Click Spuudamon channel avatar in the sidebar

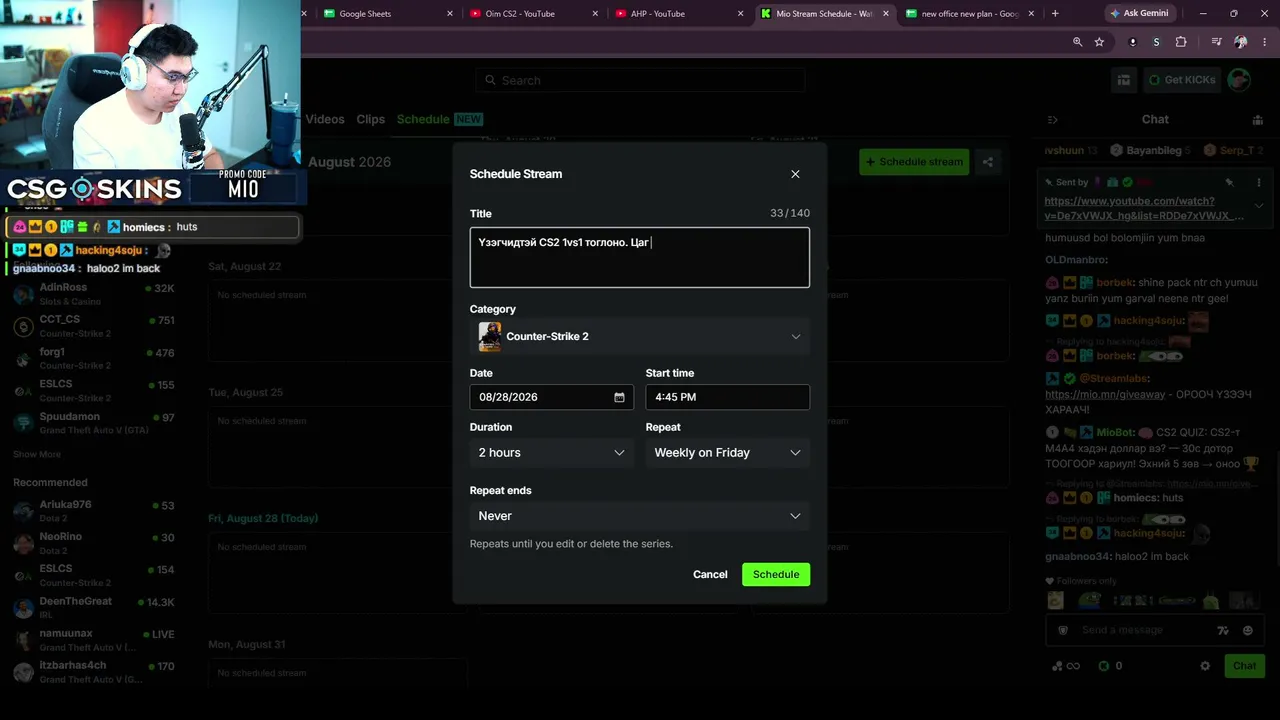coord(24,423)
